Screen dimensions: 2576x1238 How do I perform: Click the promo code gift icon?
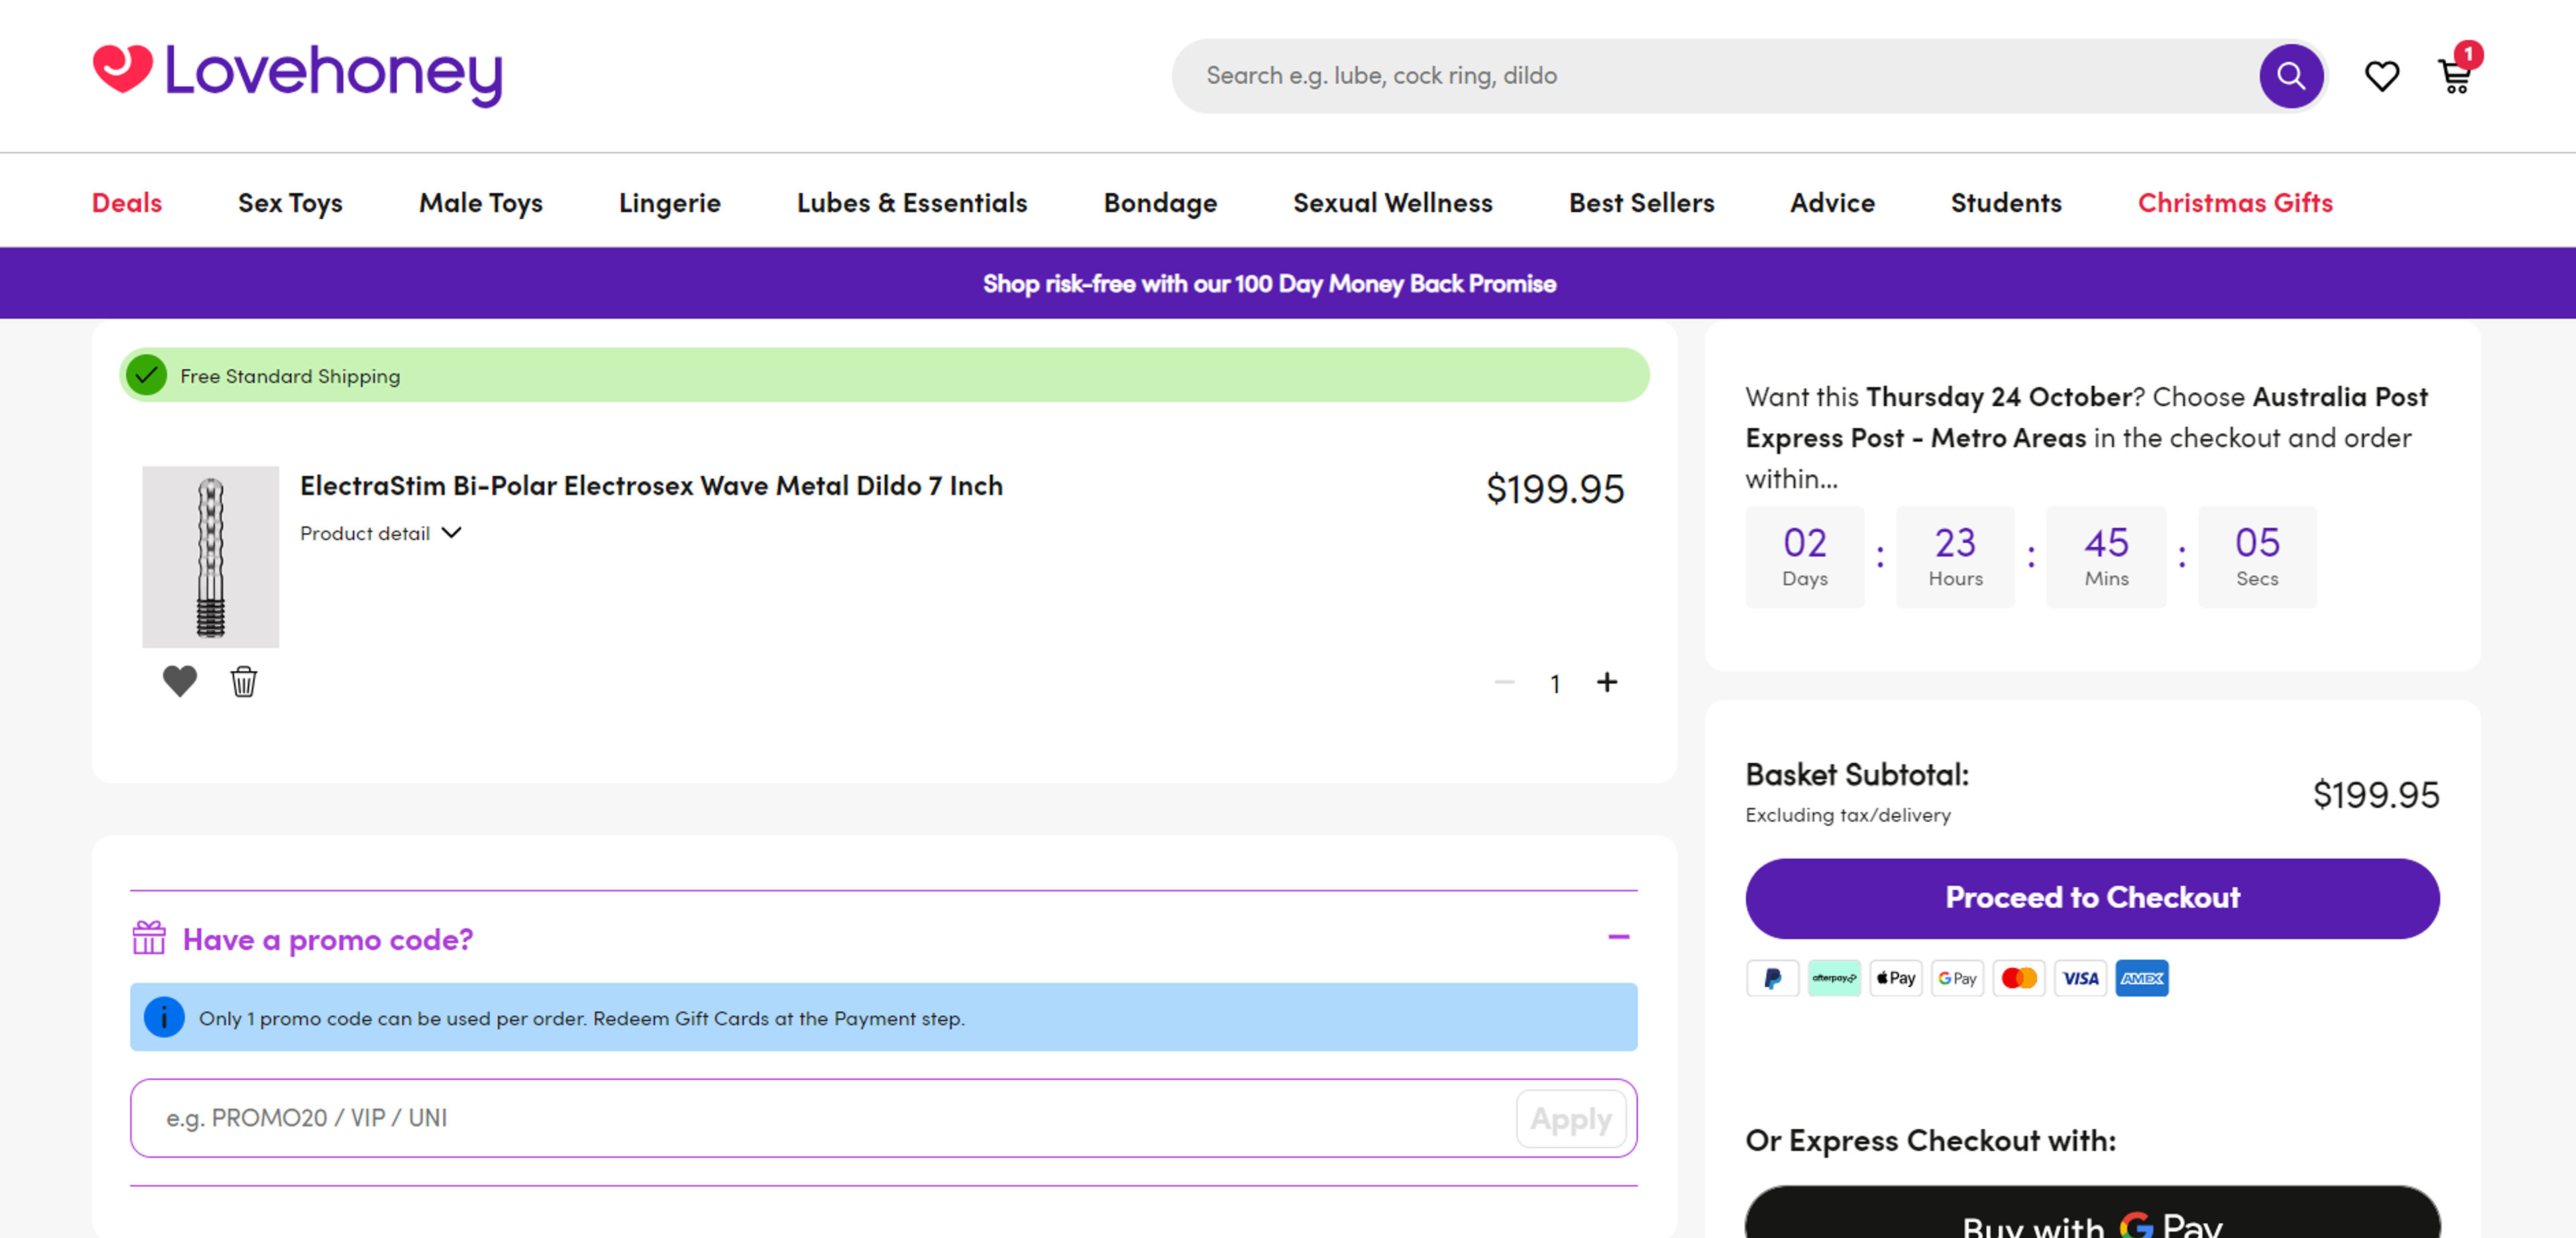pos(149,938)
